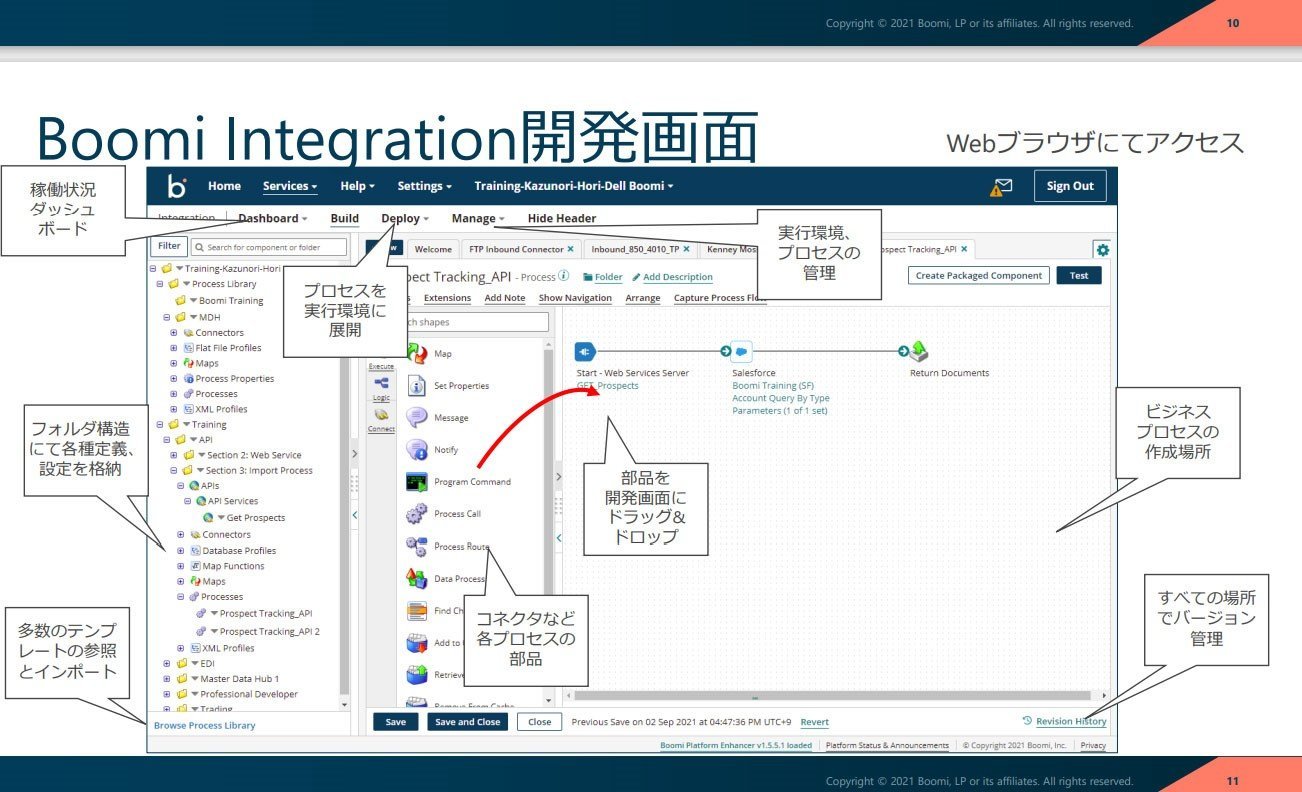Select the Process Call gears icon

click(417, 514)
